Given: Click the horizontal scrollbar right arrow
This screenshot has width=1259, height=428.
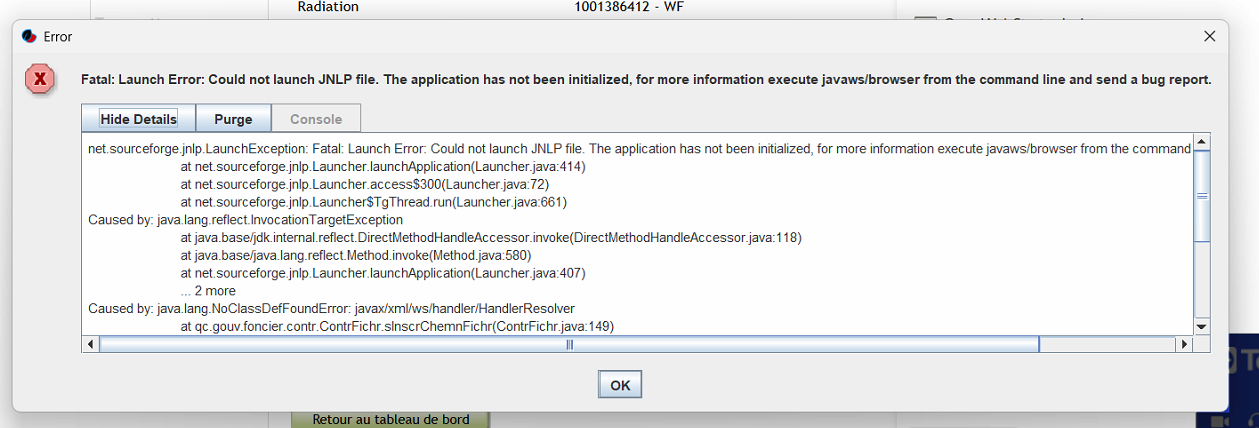Looking at the screenshot, I should pyautogui.click(x=1185, y=344).
